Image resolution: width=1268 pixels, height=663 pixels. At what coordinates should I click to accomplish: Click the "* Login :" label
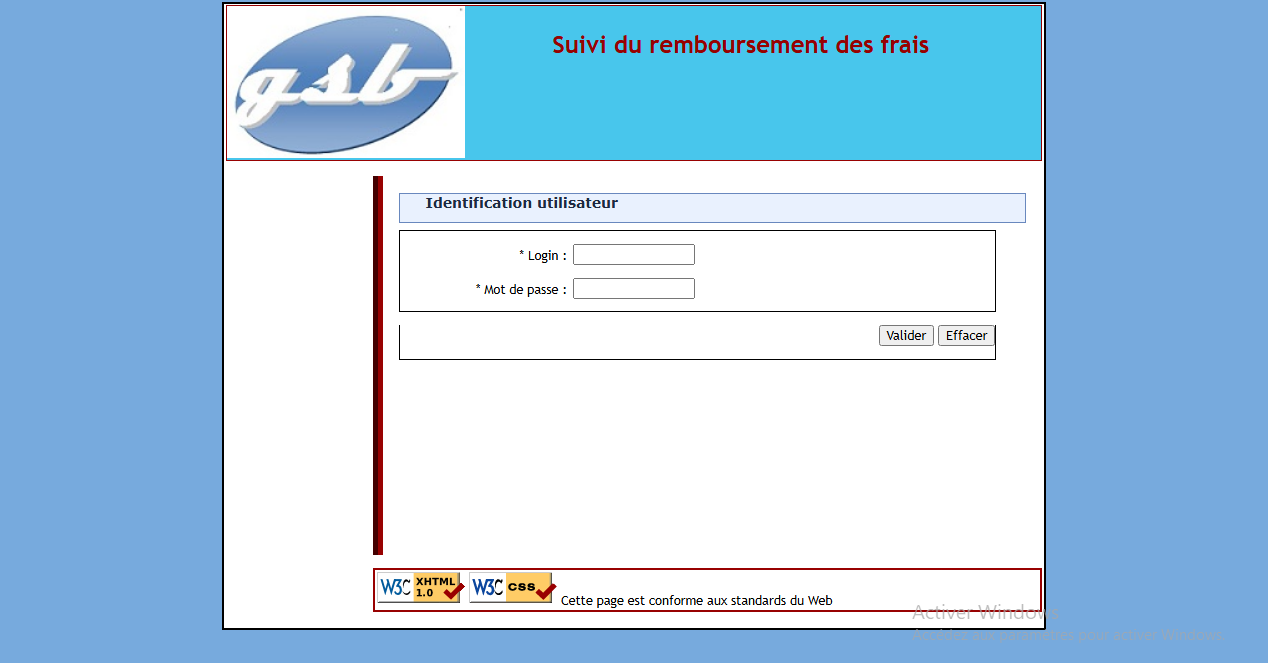point(543,256)
